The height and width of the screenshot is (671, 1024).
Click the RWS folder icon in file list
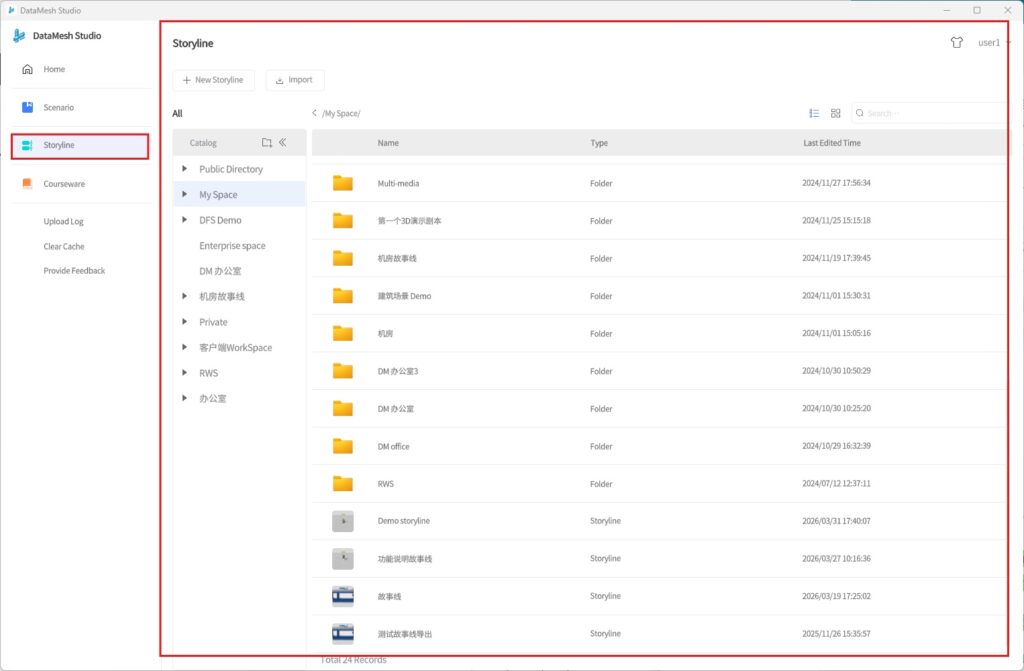[343, 484]
